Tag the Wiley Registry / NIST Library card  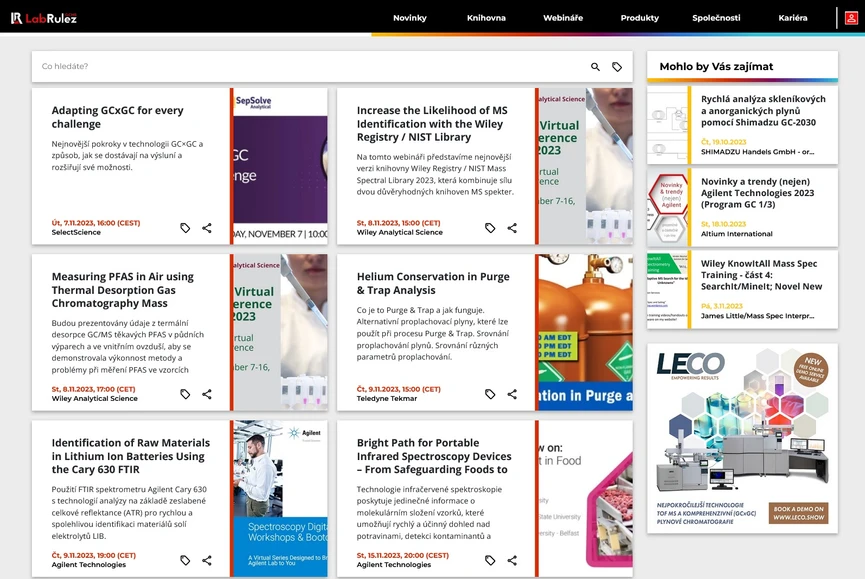point(490,228)
